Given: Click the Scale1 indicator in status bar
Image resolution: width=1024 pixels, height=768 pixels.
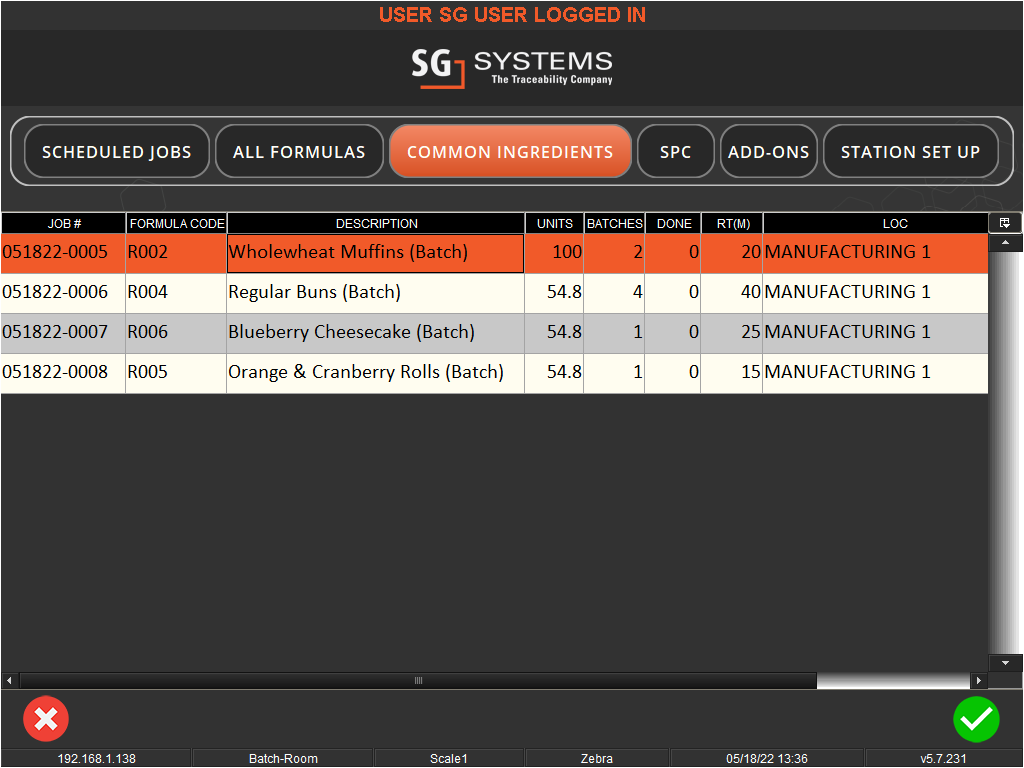Looking at the screenshot, I should click(x=448, y=758).
